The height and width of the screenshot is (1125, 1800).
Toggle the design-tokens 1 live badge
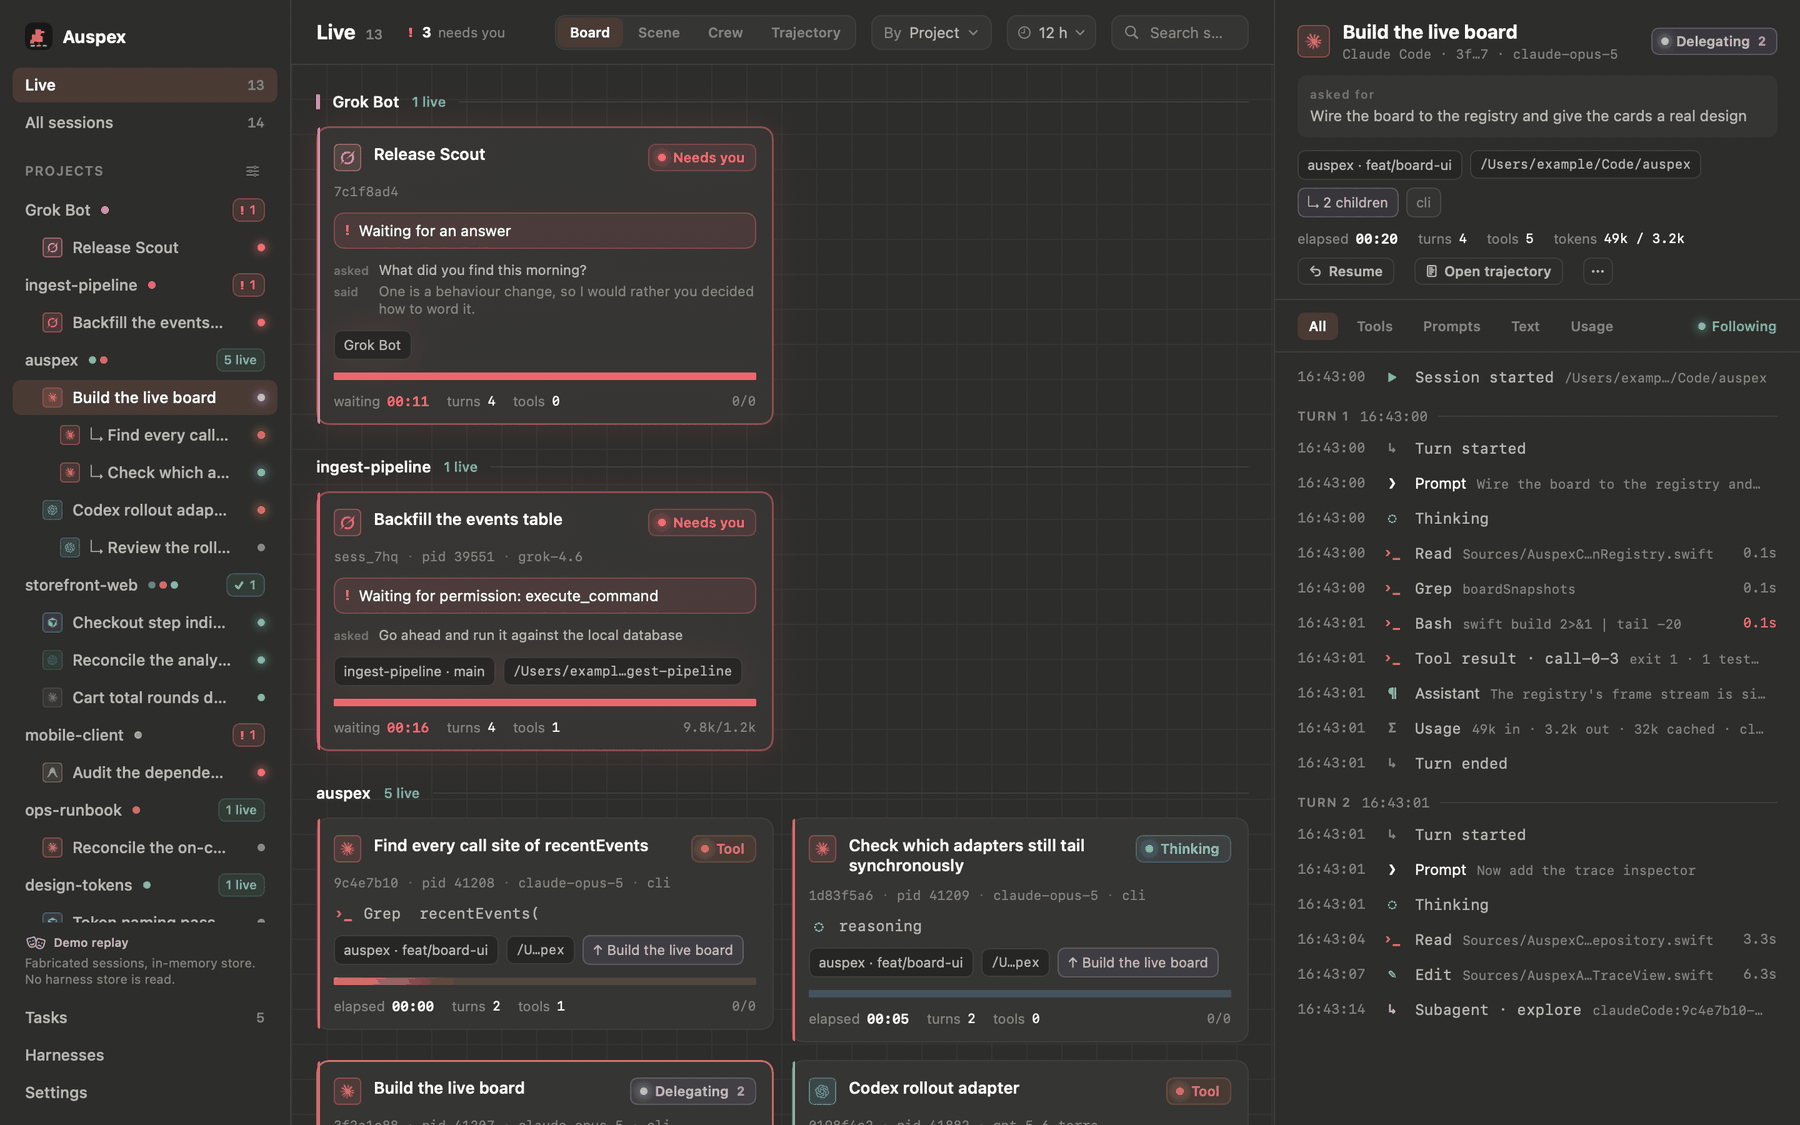tap(241, 885)
